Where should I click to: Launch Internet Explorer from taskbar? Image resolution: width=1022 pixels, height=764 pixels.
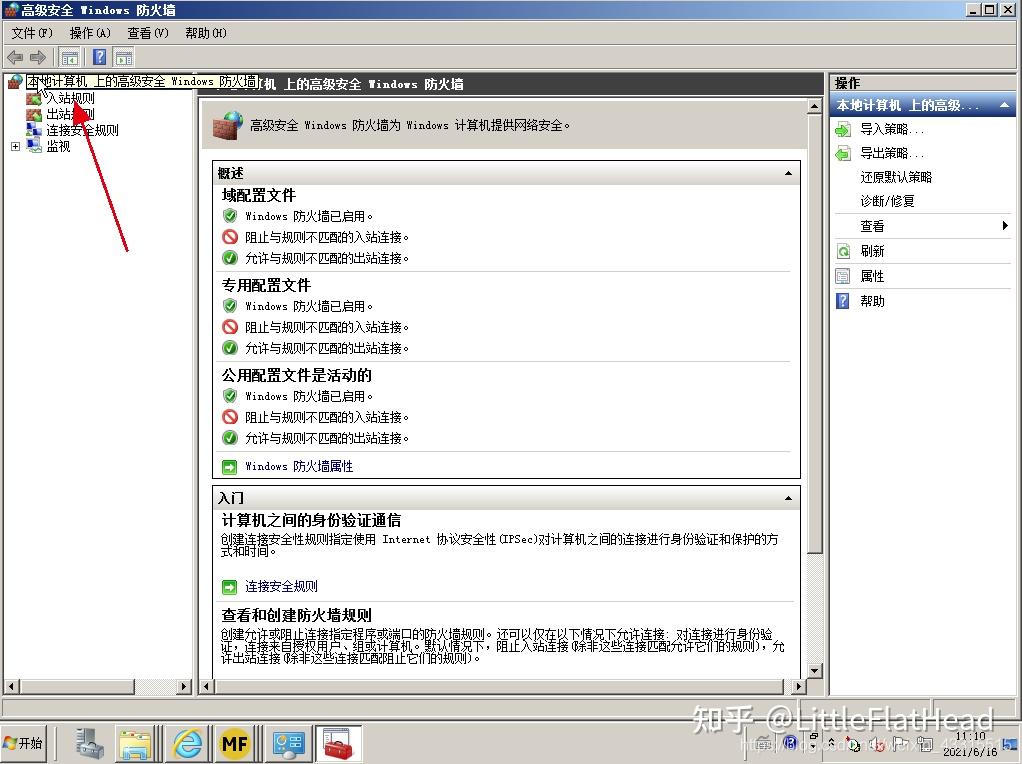tap(186, 744)
